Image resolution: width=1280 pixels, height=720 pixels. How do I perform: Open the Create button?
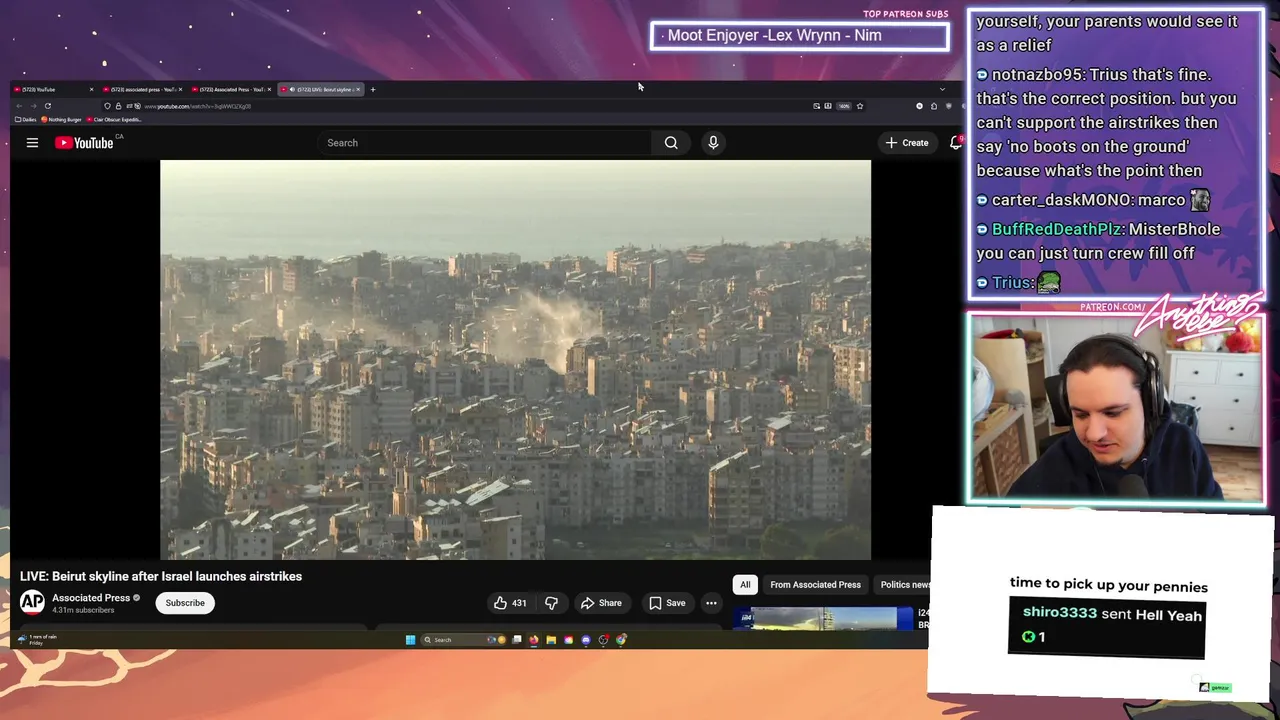click(907, 143)
